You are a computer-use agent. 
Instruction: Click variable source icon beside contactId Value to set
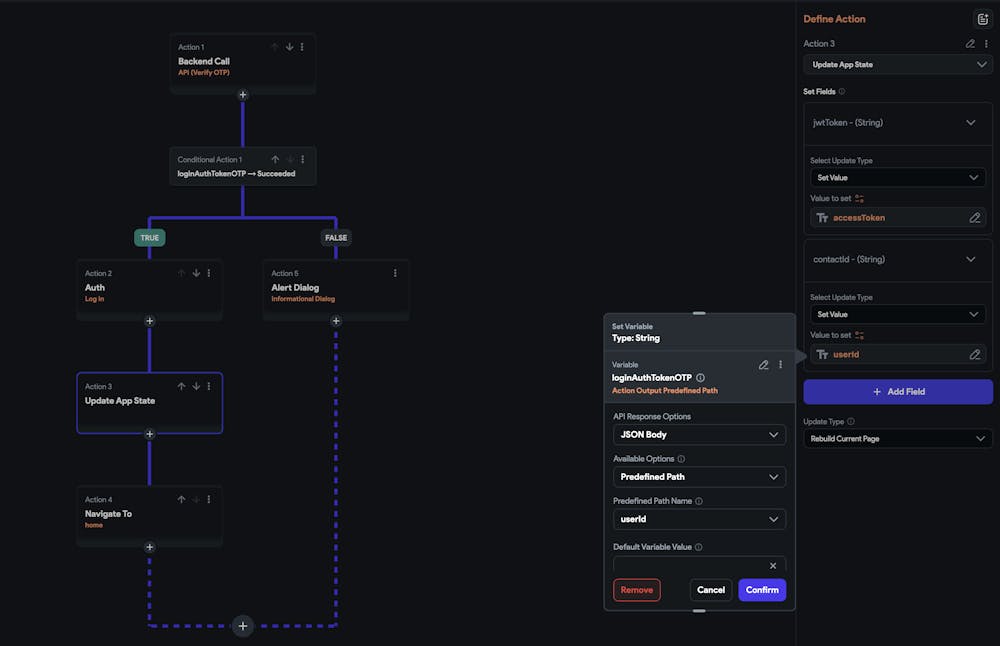860,335
